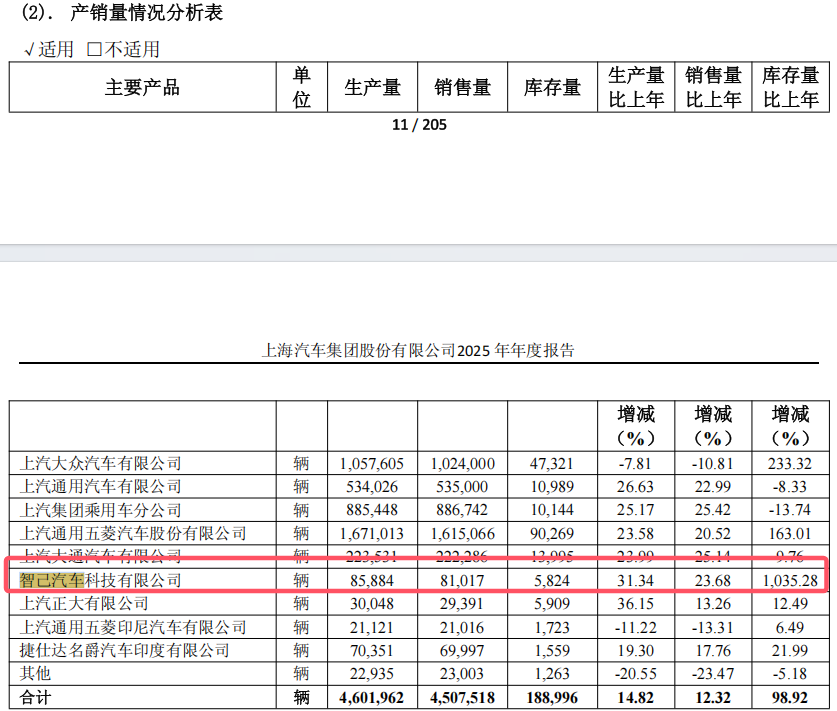Image resolution: width=837 pixels, height=711 pixels.
Task: Select the row label 上汽通用五菱印尼汽车有限公司
Action: click(x=133, y=627)
